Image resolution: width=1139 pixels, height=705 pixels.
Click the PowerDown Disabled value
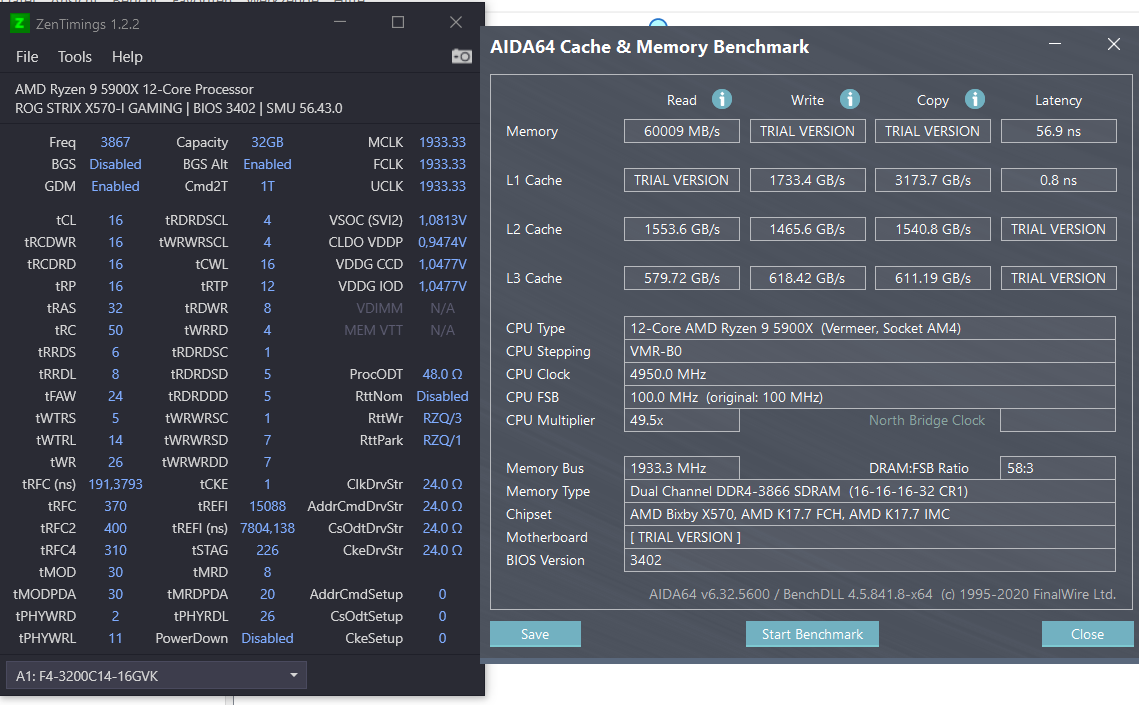(267, 638)
